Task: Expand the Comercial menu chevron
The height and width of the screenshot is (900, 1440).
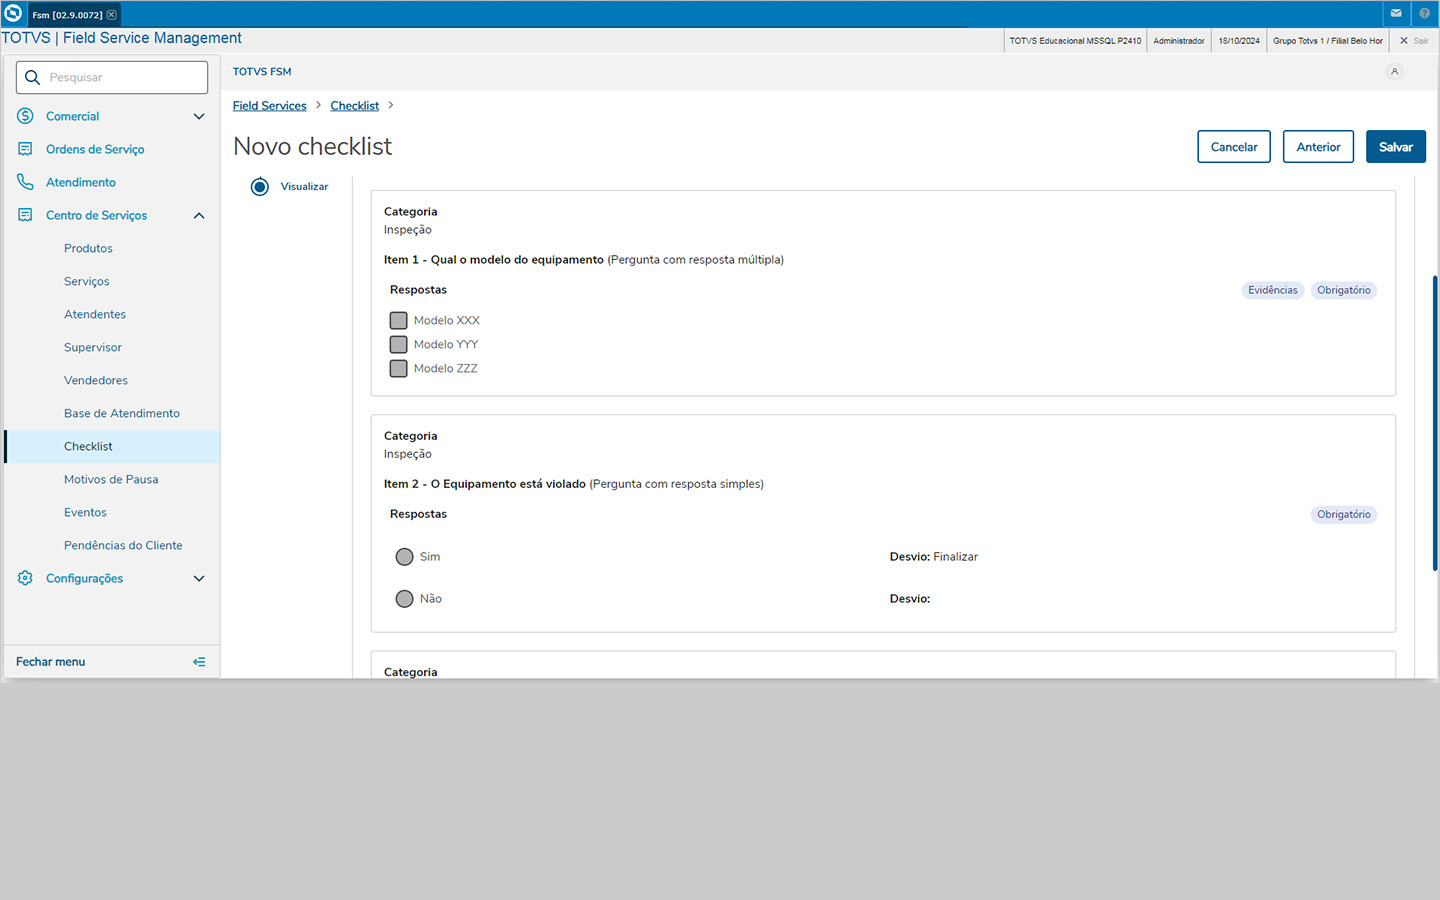Action: (199, 116)
